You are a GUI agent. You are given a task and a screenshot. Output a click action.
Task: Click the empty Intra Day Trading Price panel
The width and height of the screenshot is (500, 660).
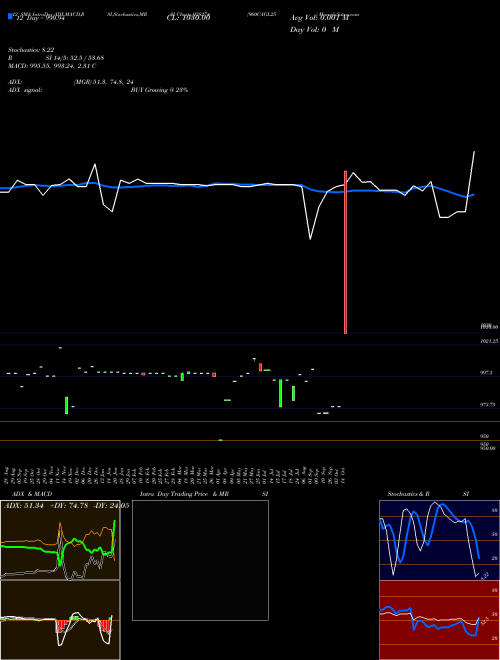[200, 560]
